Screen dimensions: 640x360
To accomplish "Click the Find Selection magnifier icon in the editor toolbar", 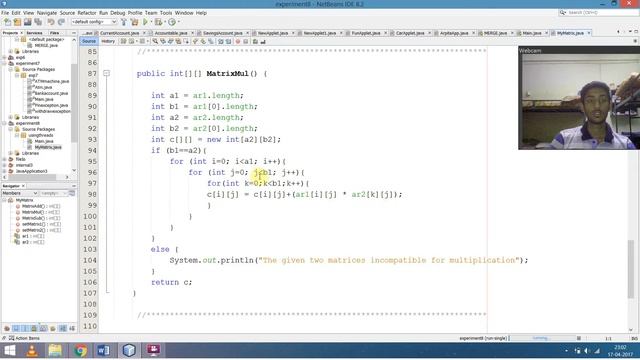I will pos(155,41).
